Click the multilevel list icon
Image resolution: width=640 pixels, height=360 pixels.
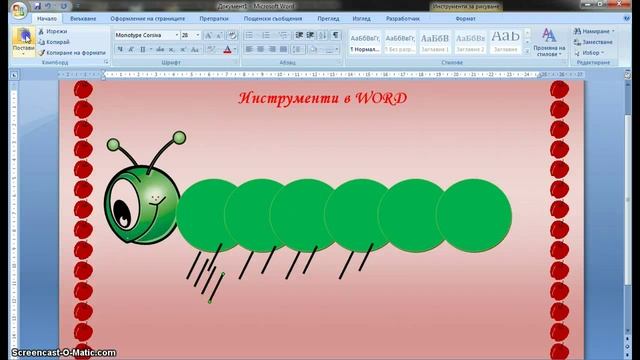pyautogui.click(x=283, y=36)
